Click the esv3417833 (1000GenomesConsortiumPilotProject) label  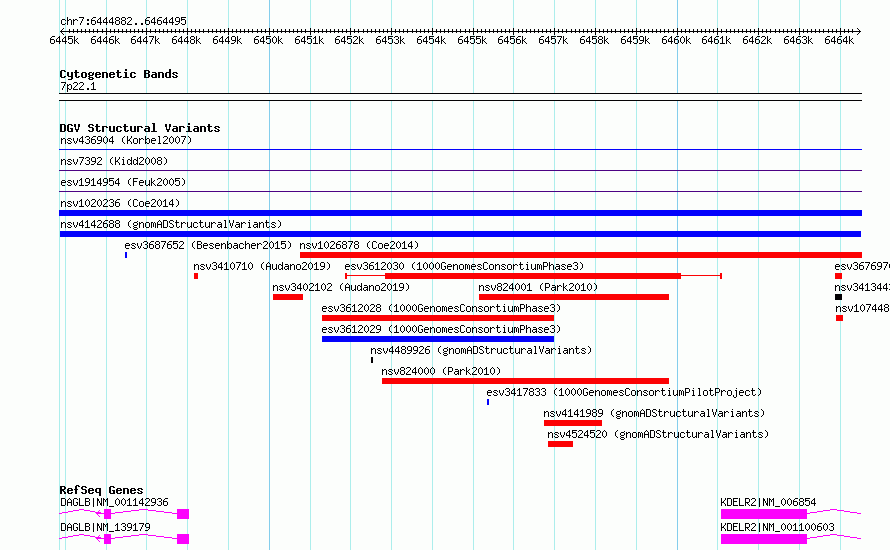(624, 392)
